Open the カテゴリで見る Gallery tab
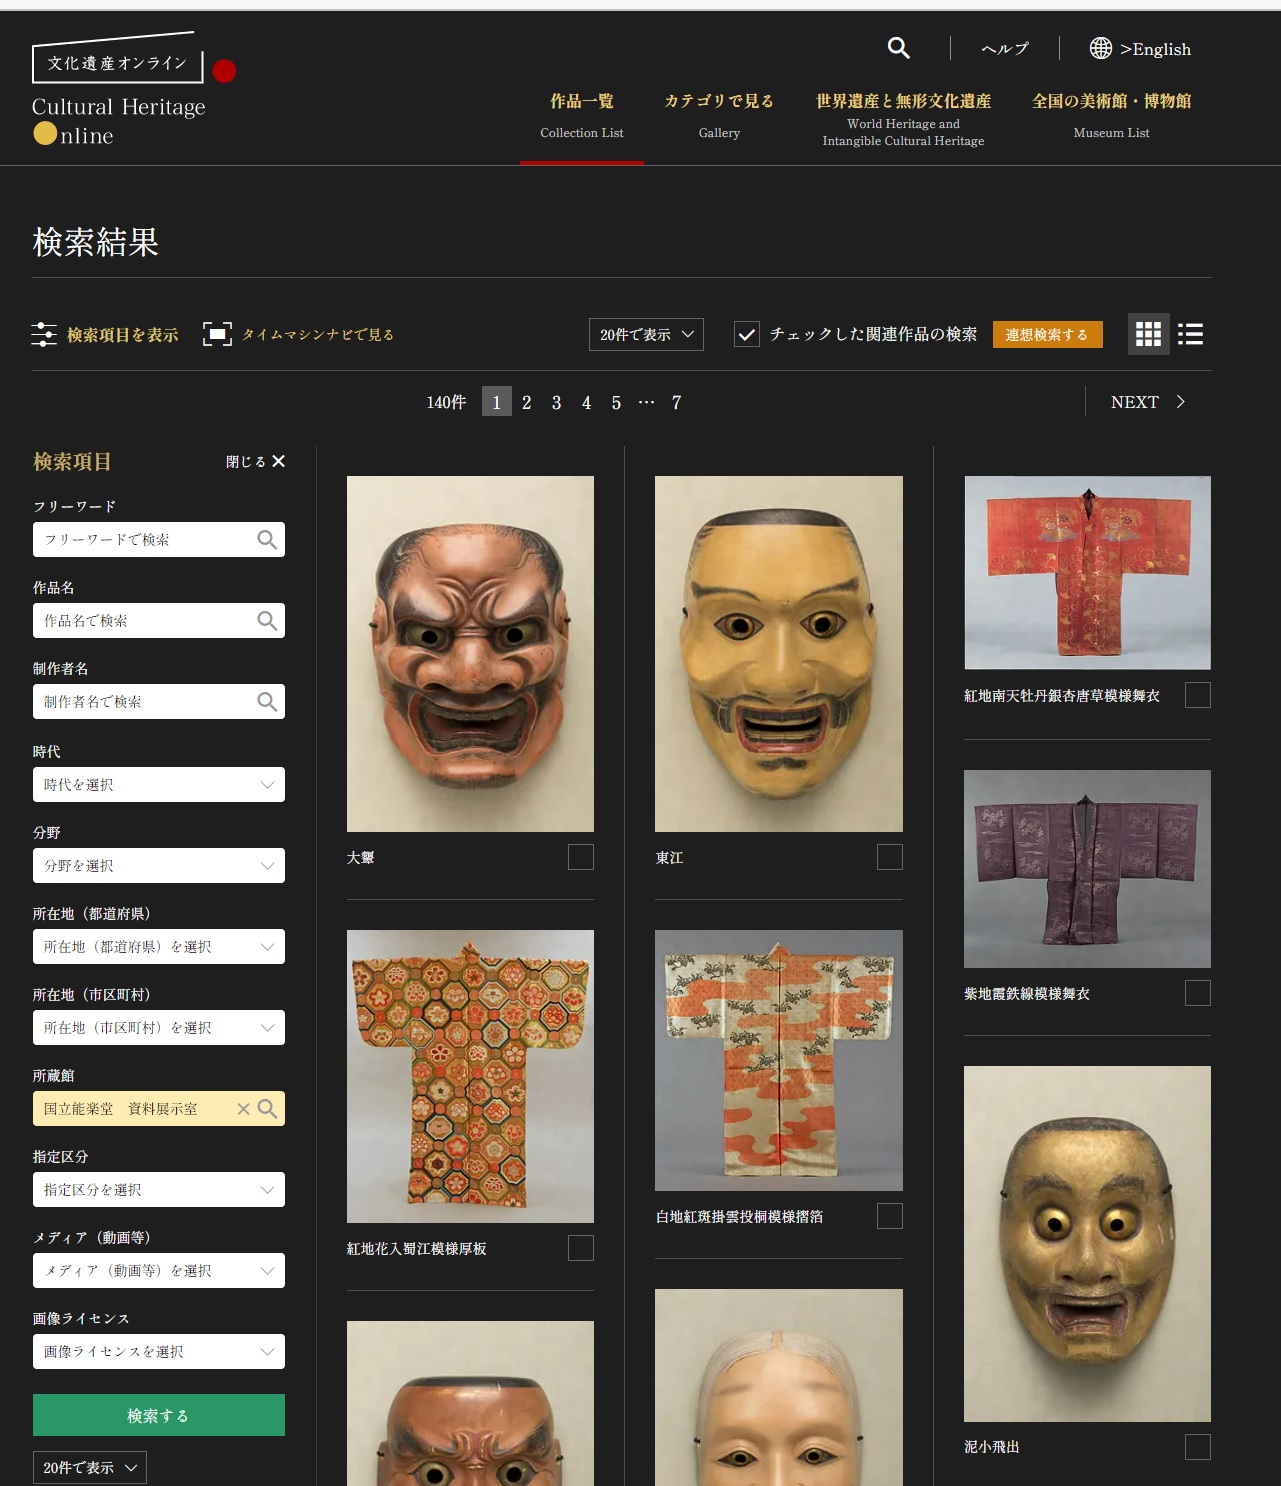The width and height of the screenshot is (1281, 1486). (719, 116)
